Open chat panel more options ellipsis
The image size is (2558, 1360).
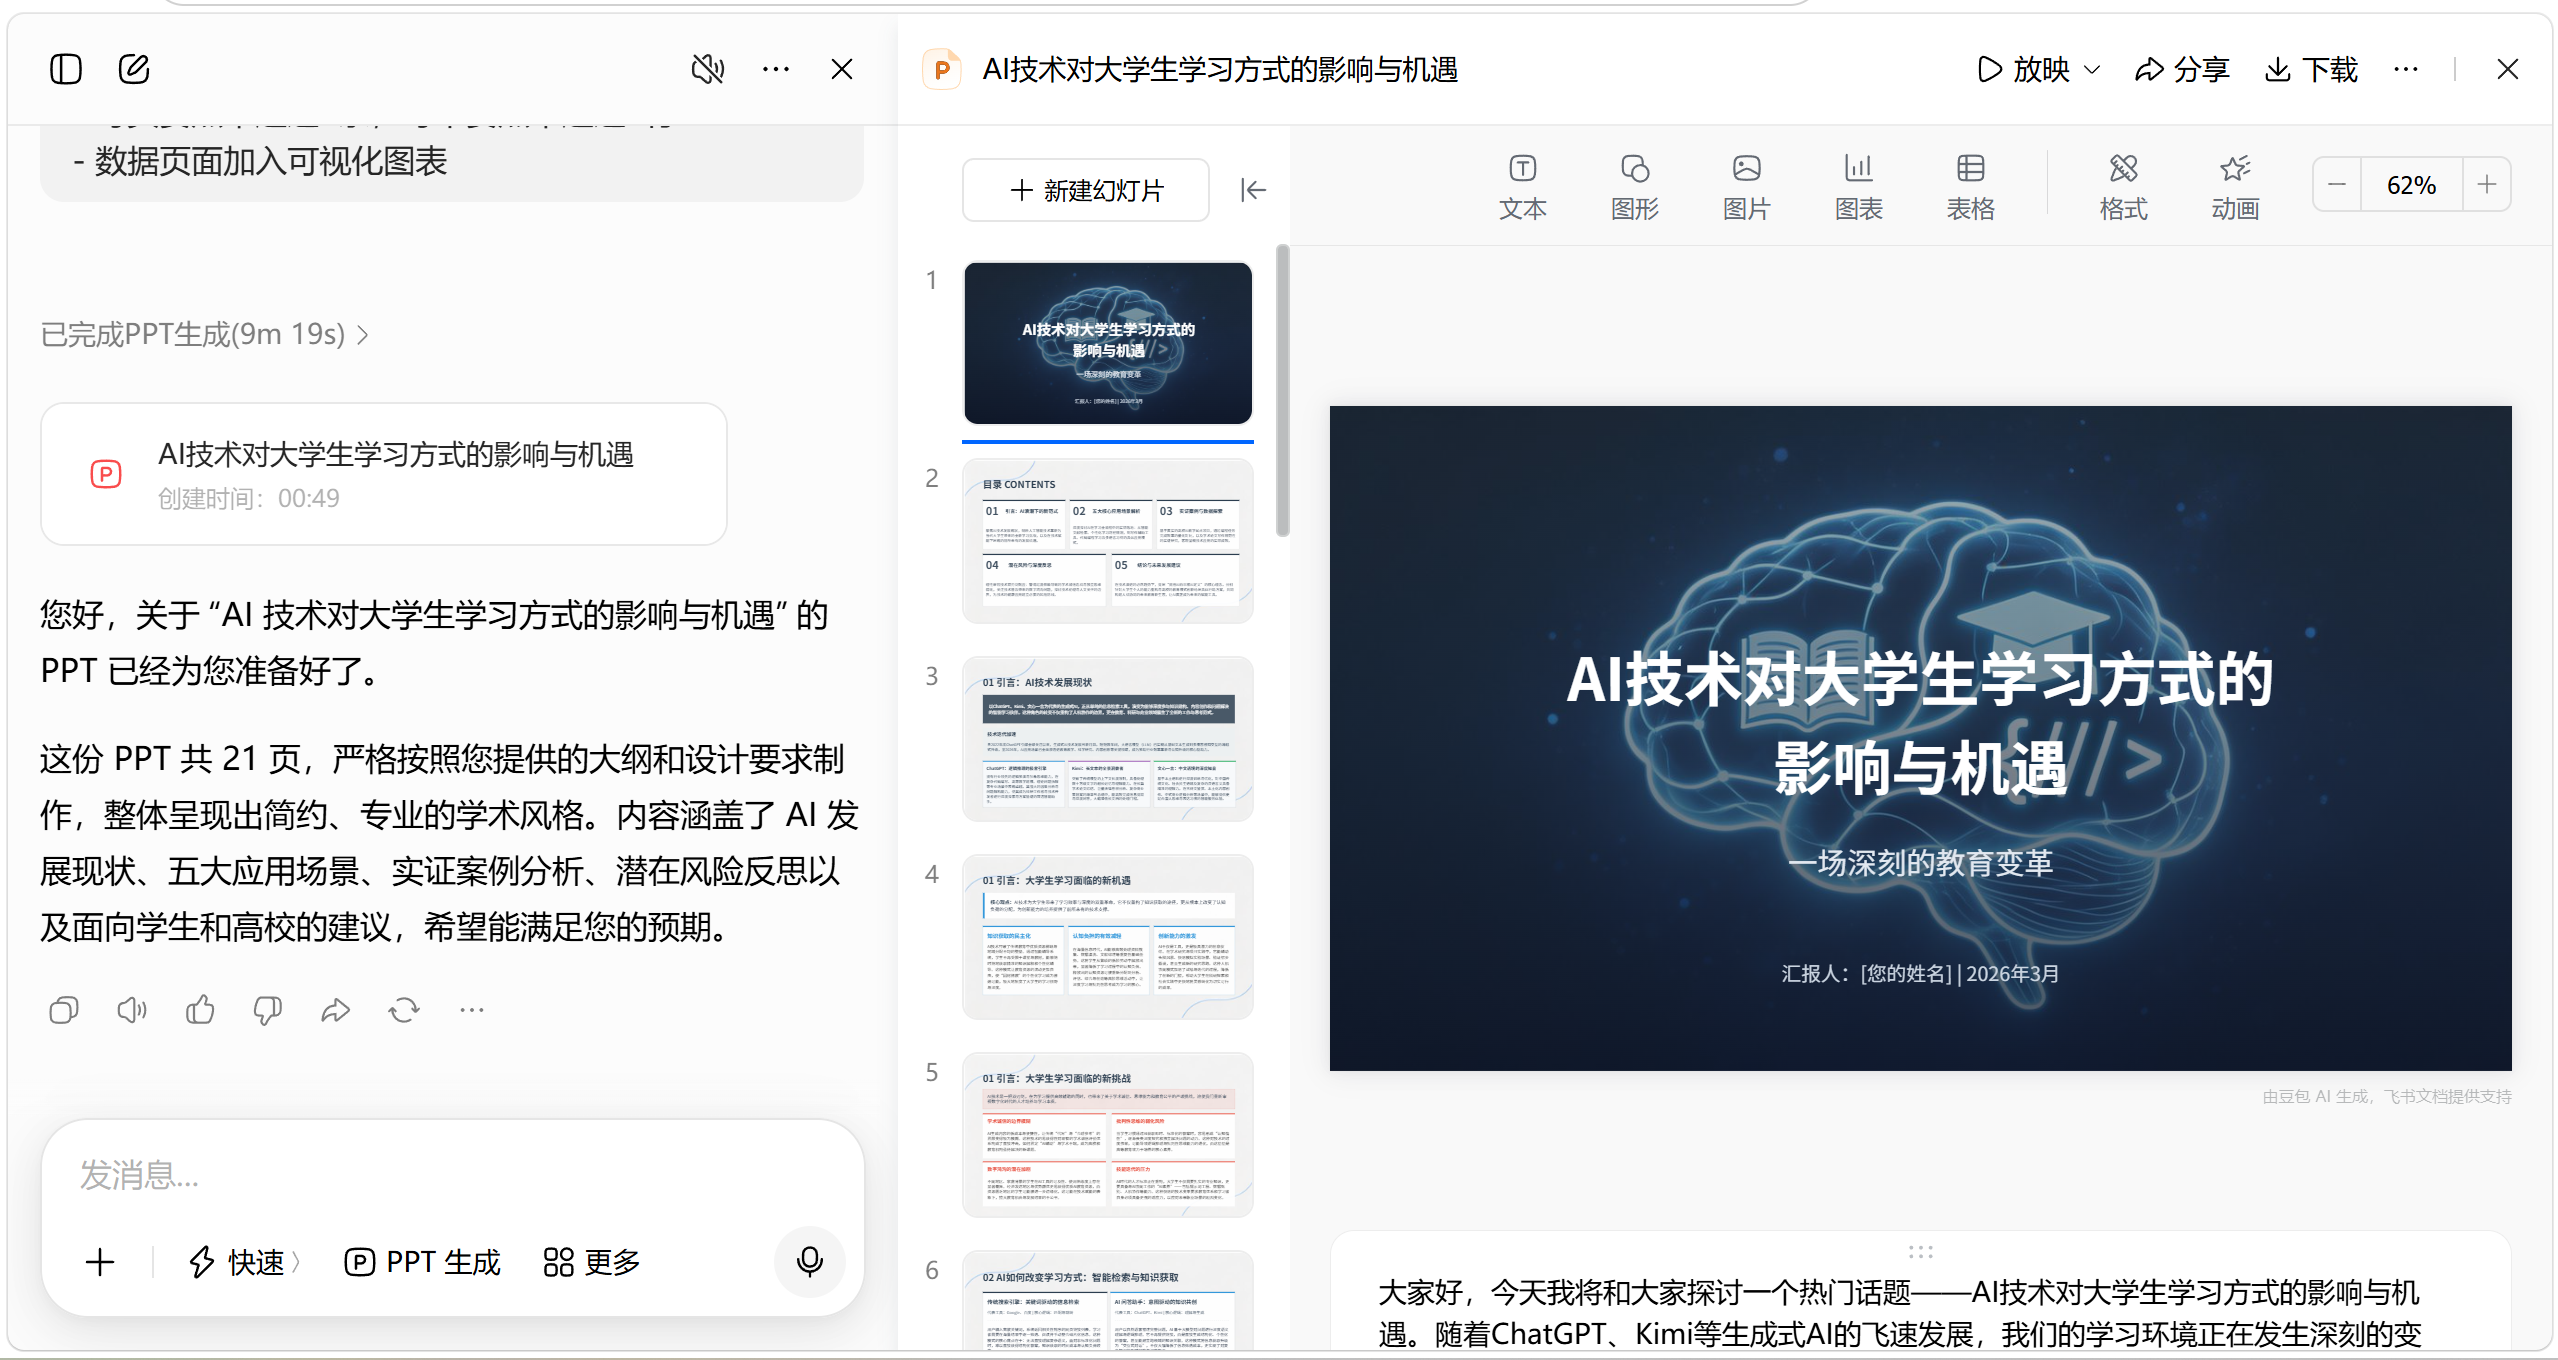coord(776,69)
